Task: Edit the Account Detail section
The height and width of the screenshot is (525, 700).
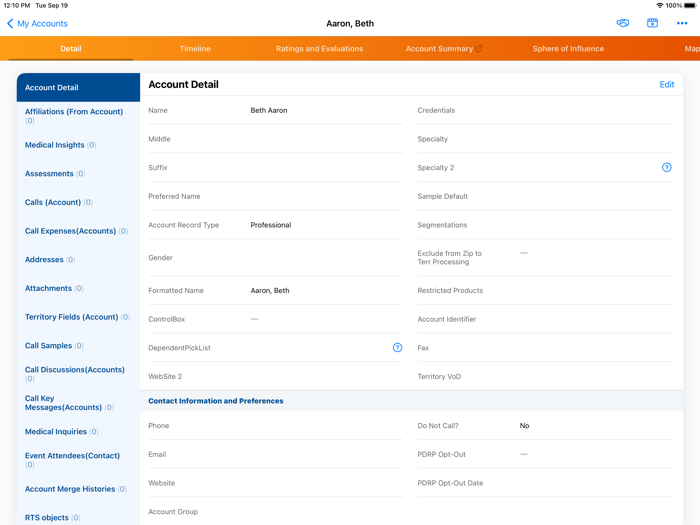Action: pos(667,84)
